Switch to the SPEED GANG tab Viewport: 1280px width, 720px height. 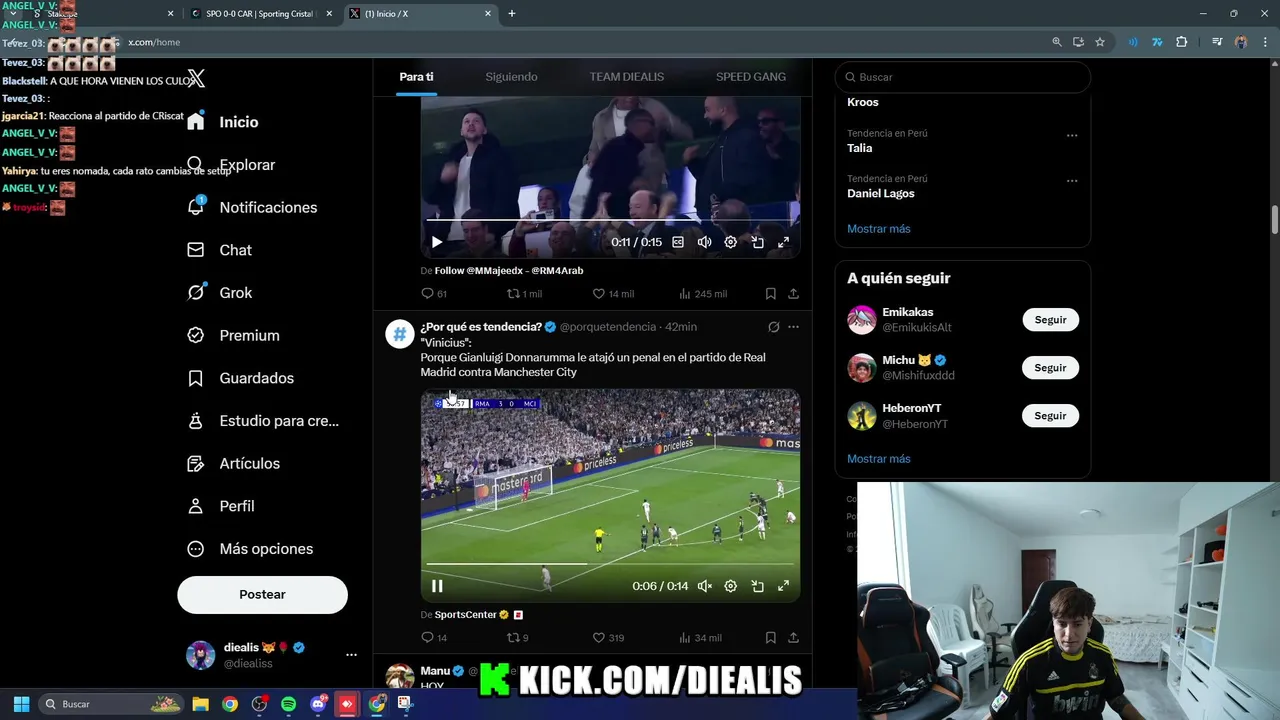point(751,77)
